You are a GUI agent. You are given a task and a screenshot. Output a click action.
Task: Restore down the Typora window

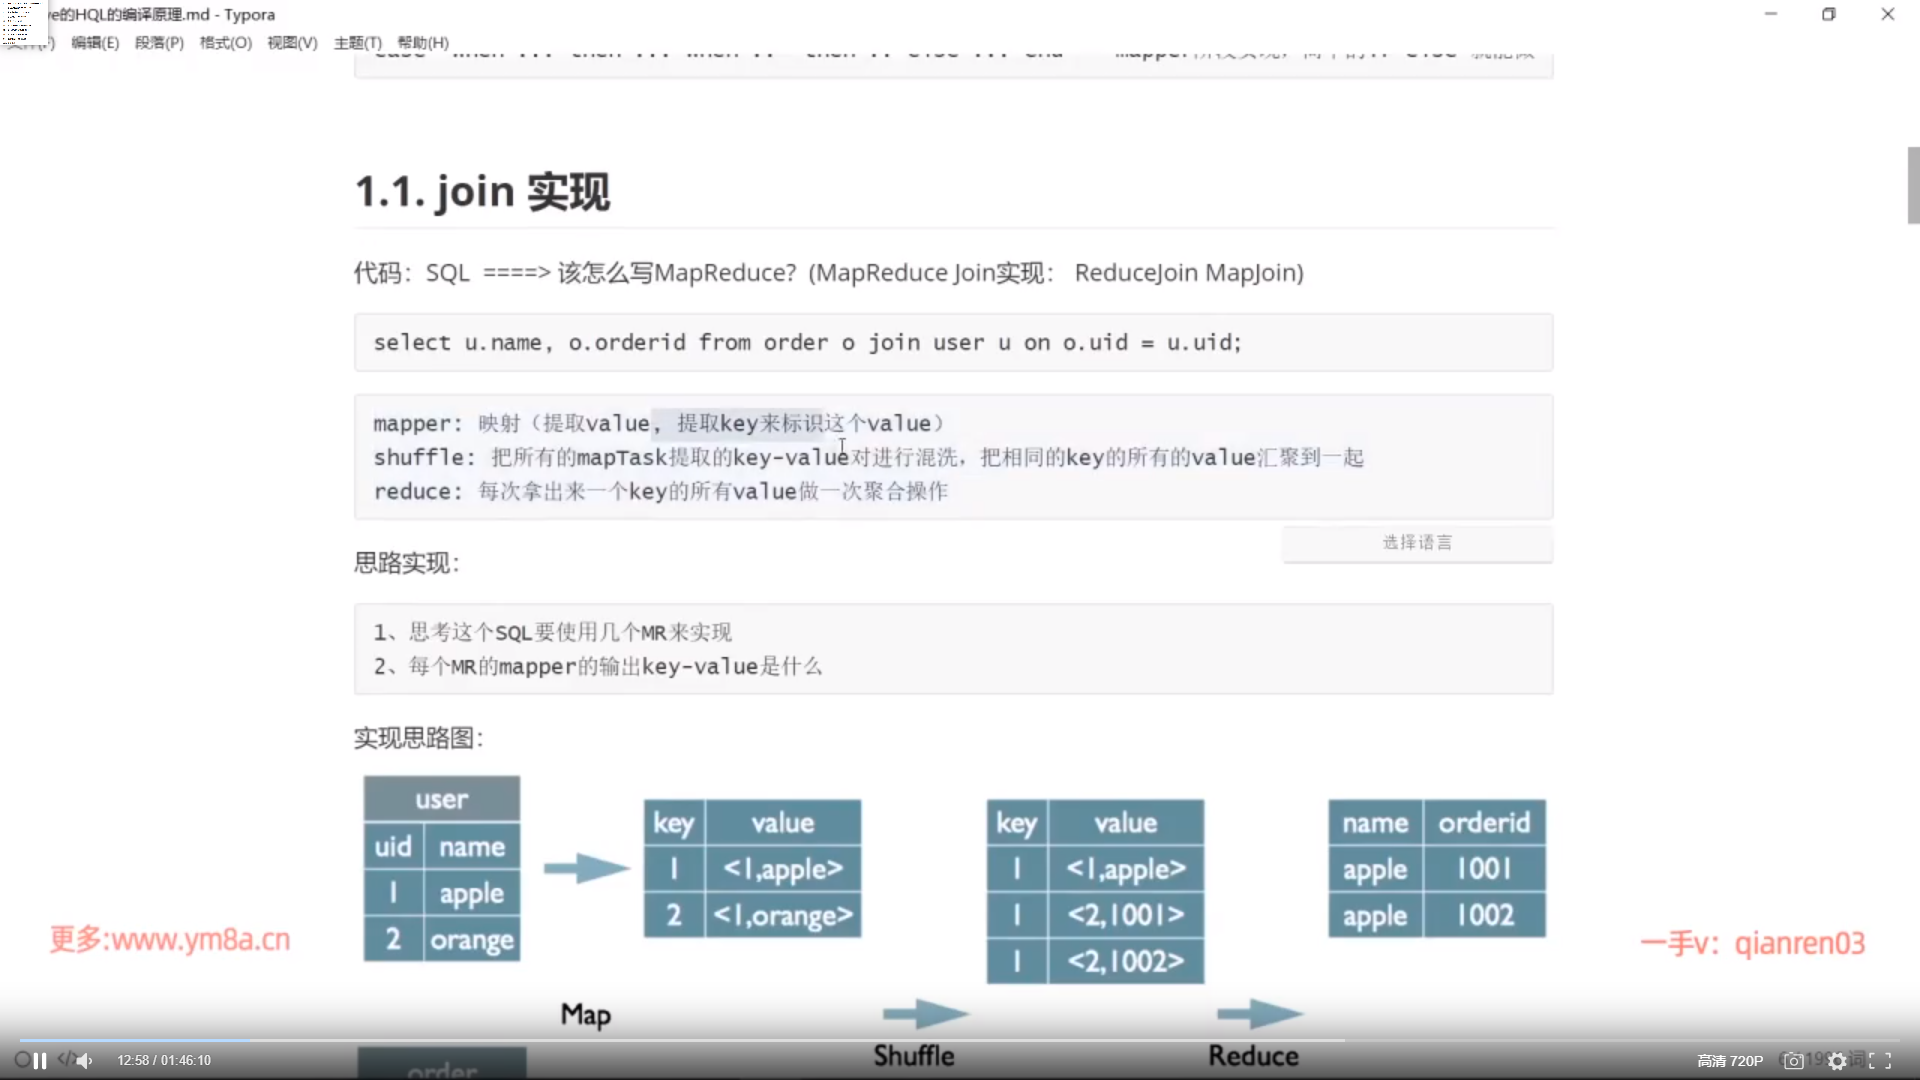pyautogui.click(x=1828, y=14)
